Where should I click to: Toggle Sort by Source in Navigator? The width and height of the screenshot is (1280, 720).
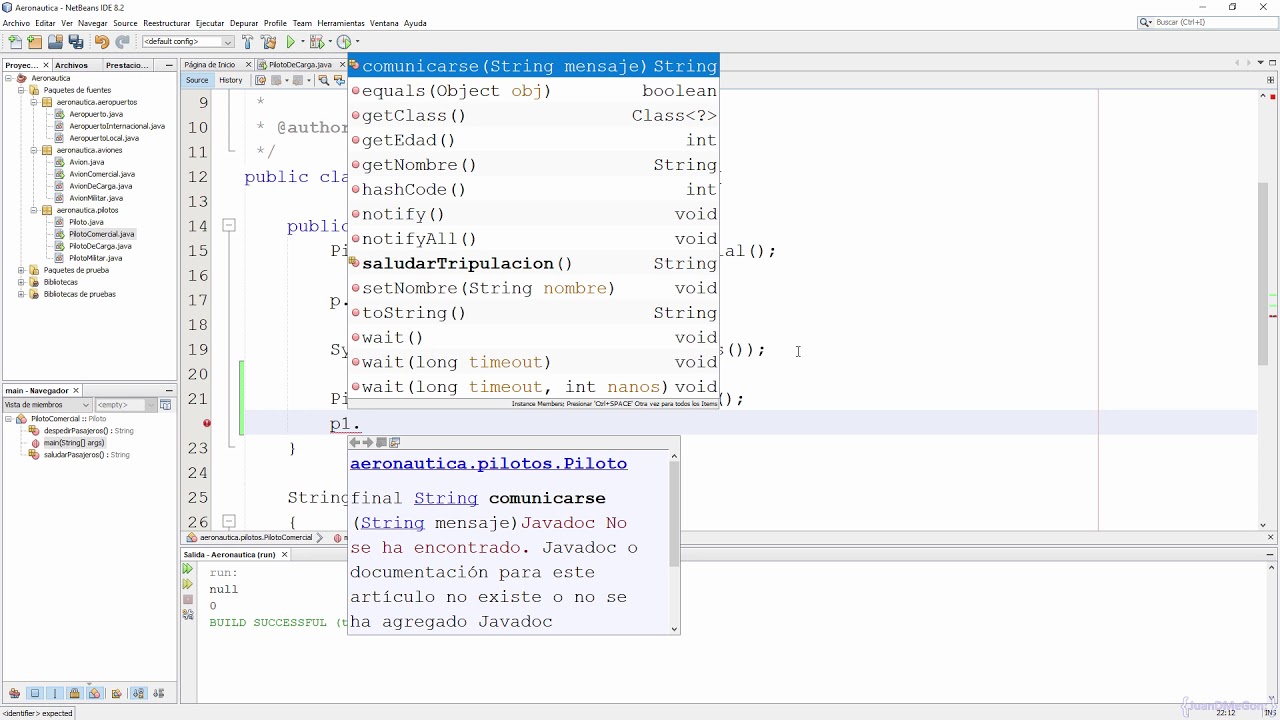(x=158, y=693)
